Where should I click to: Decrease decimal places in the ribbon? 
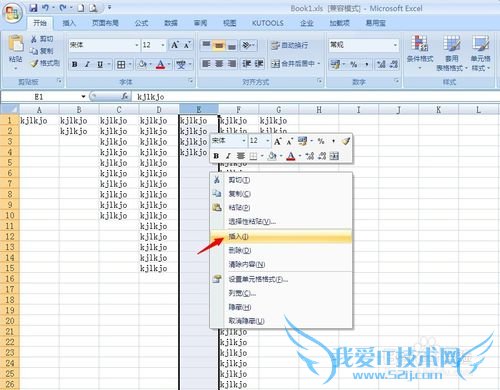pyautogui.click(x=394, y=64)
